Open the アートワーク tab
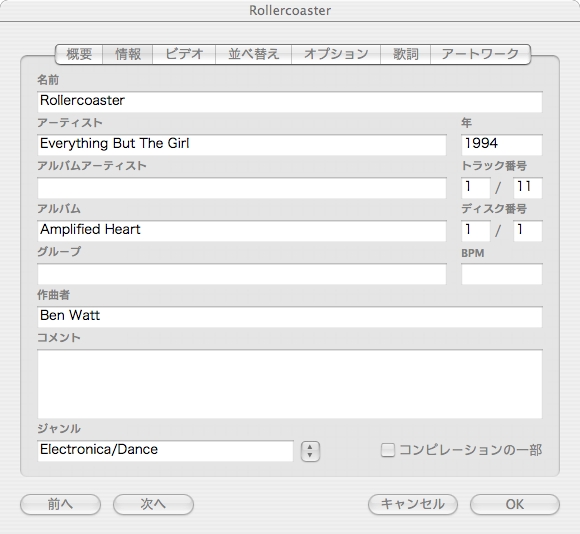This screenshot has width=580, height=534. [480, 54]
